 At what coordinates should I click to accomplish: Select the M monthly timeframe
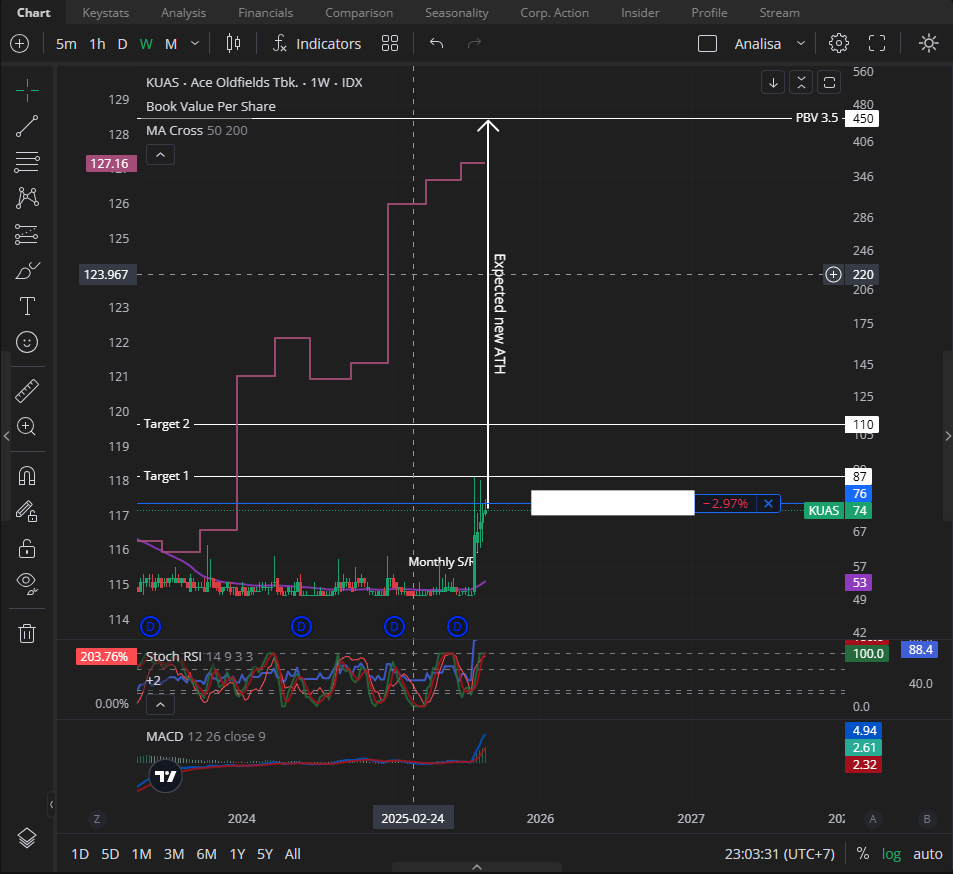pos(171,44)
